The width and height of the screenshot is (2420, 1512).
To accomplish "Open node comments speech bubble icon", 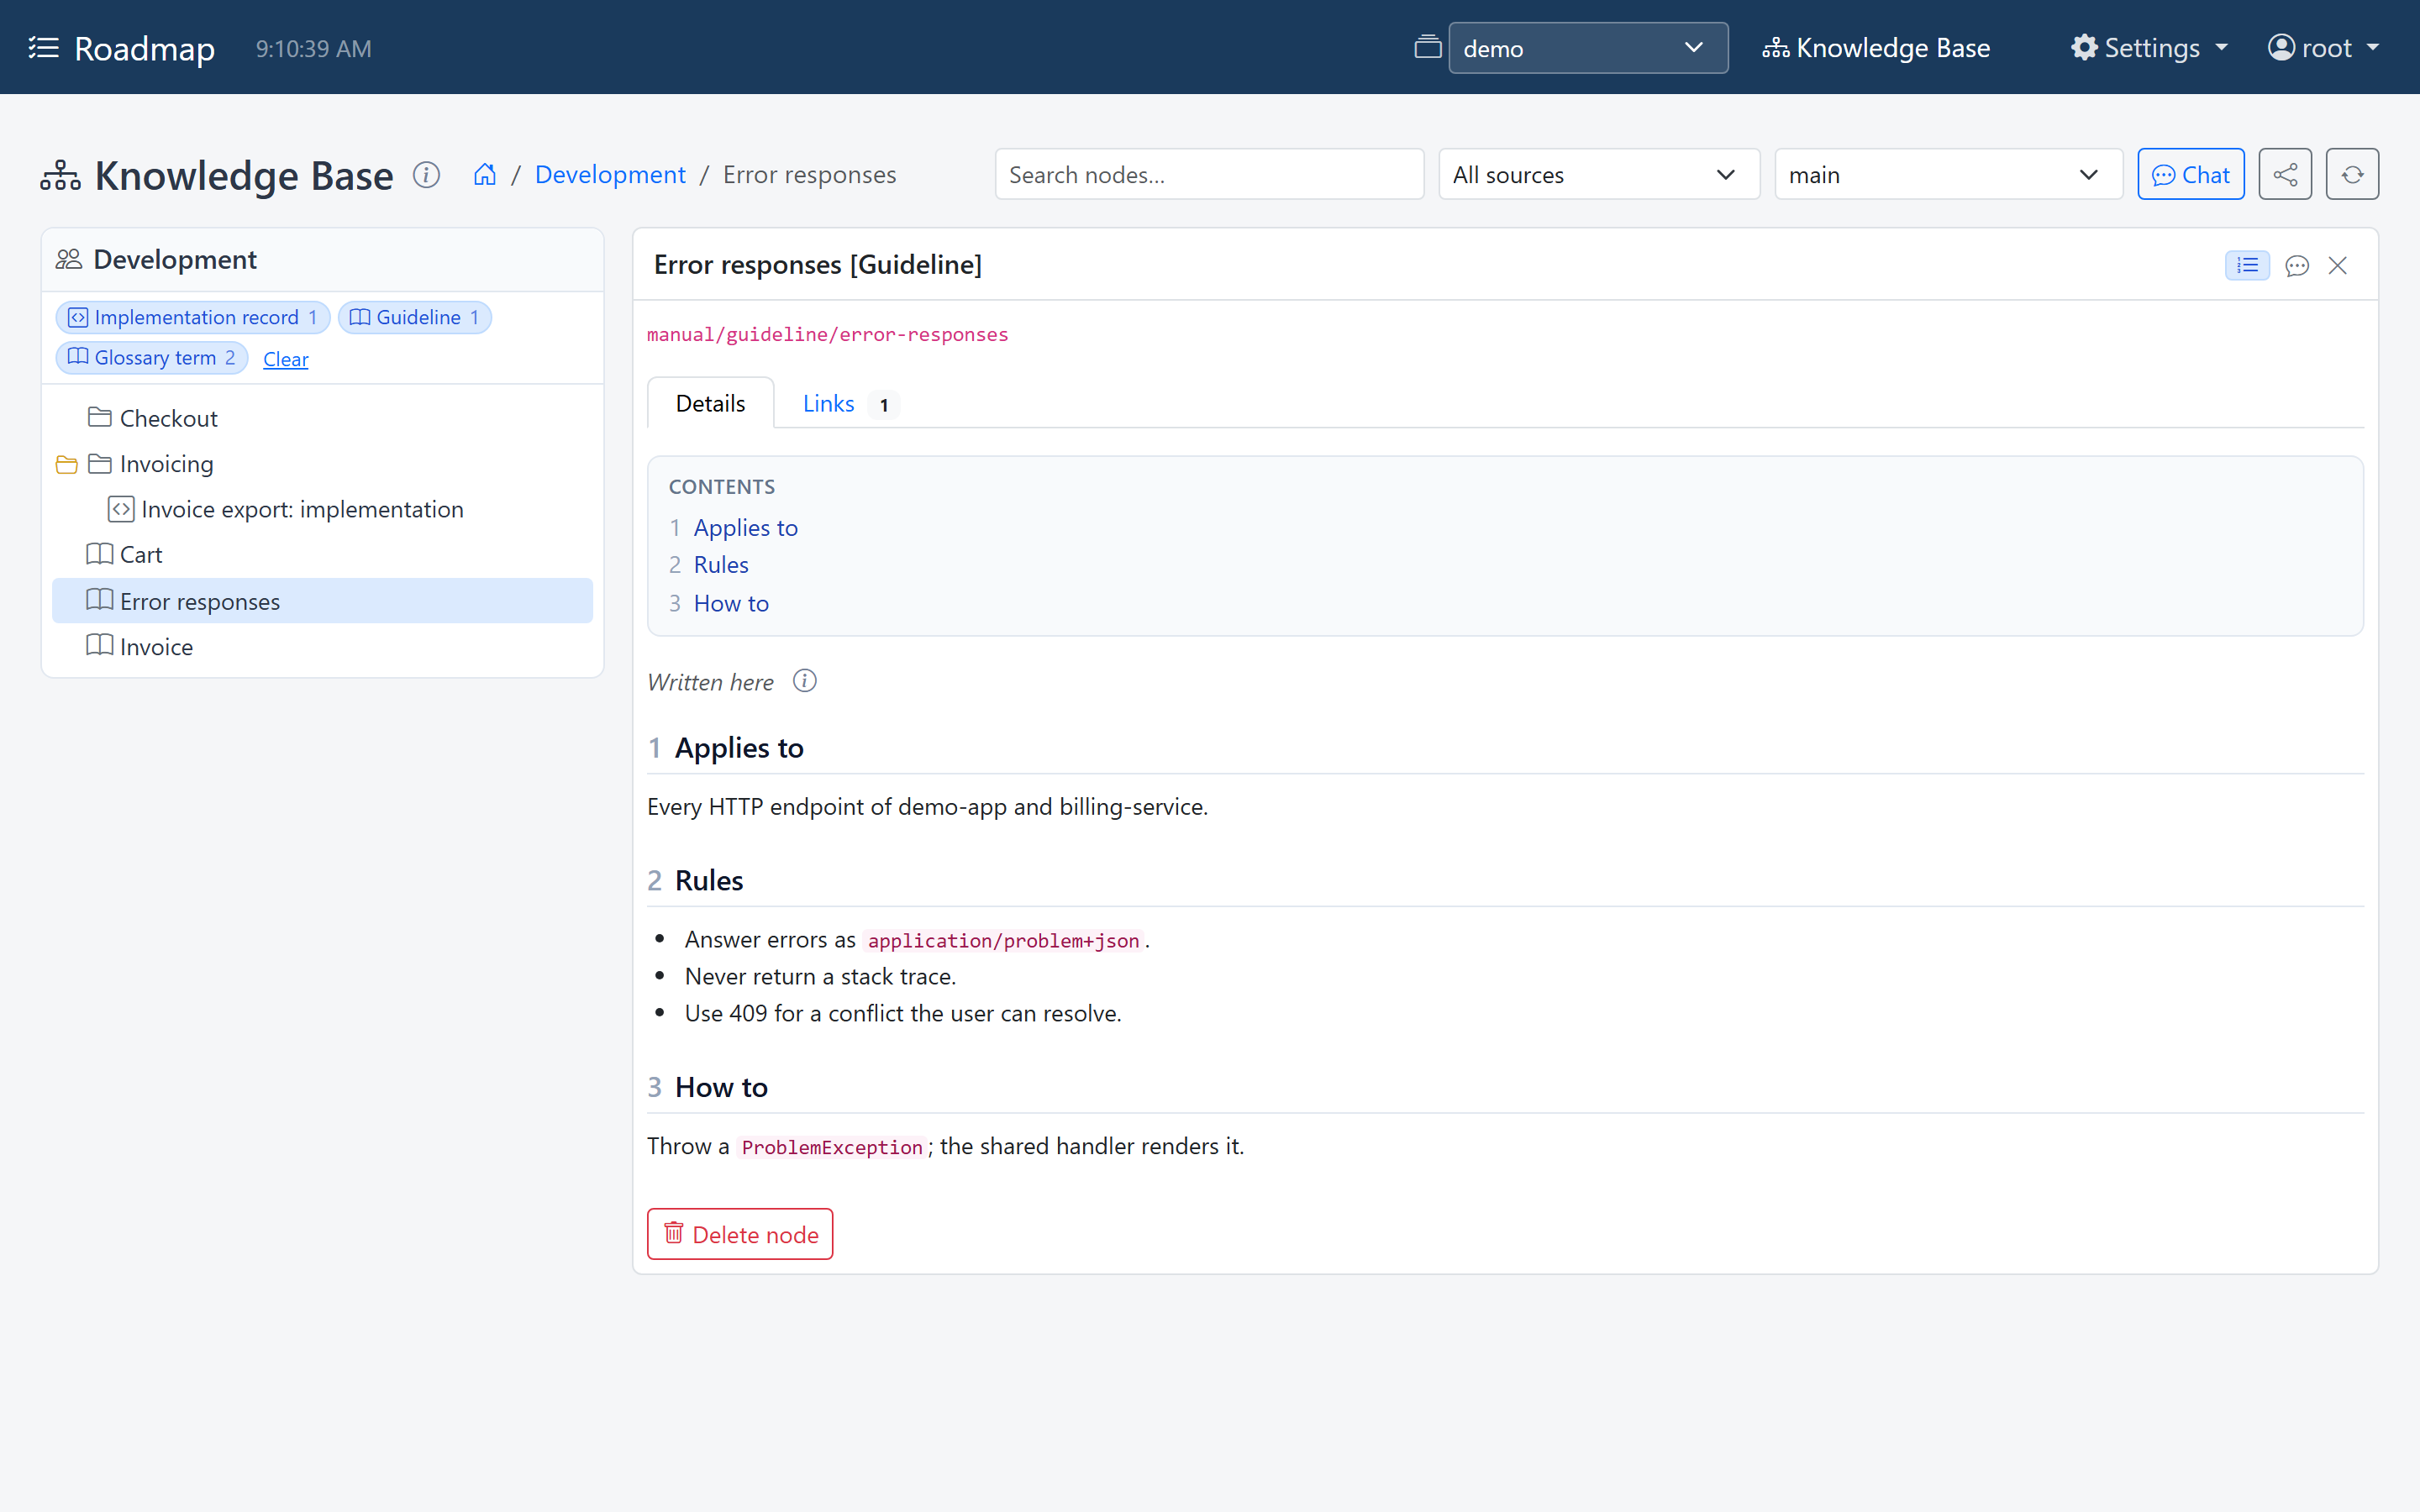I will coord(2297,265).
